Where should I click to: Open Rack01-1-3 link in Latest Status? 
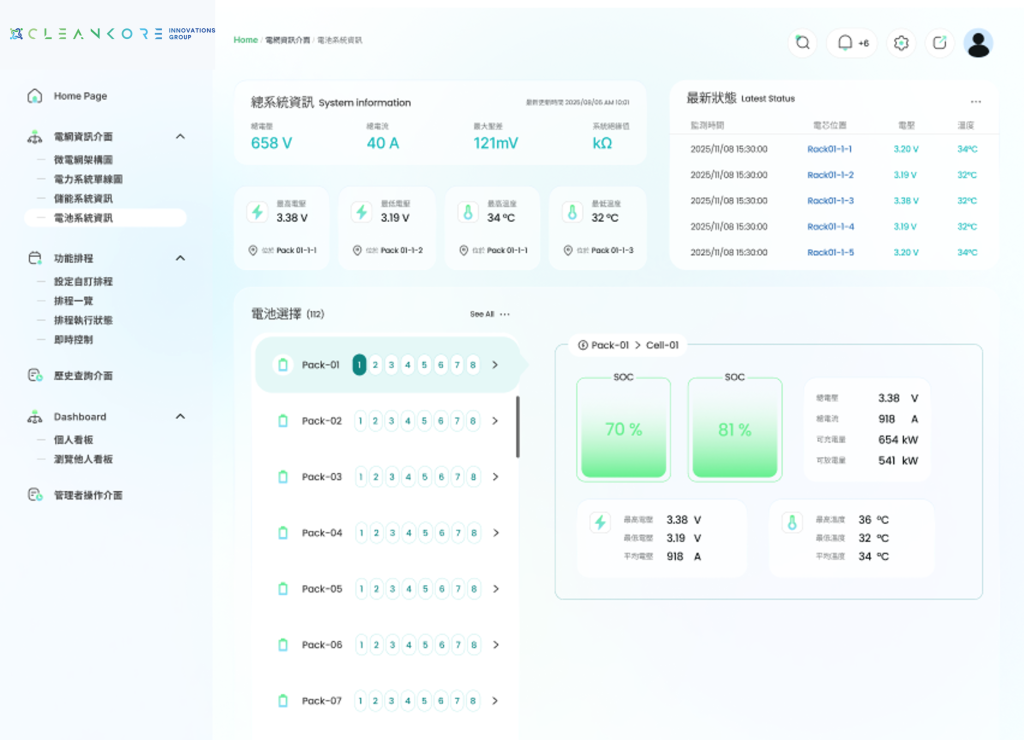tap(830, 201)
